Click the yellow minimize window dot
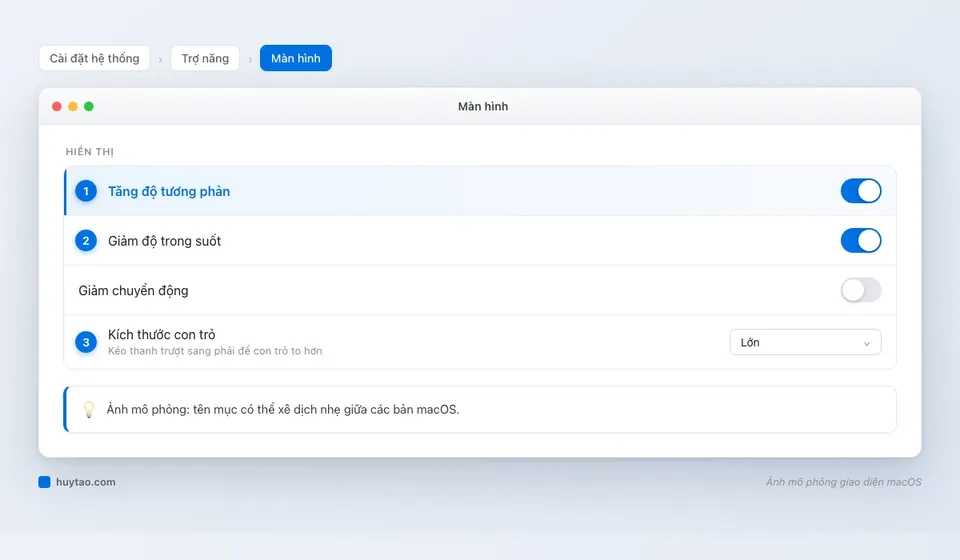This screenshot has width=960, height=560. tap(73, 106)
